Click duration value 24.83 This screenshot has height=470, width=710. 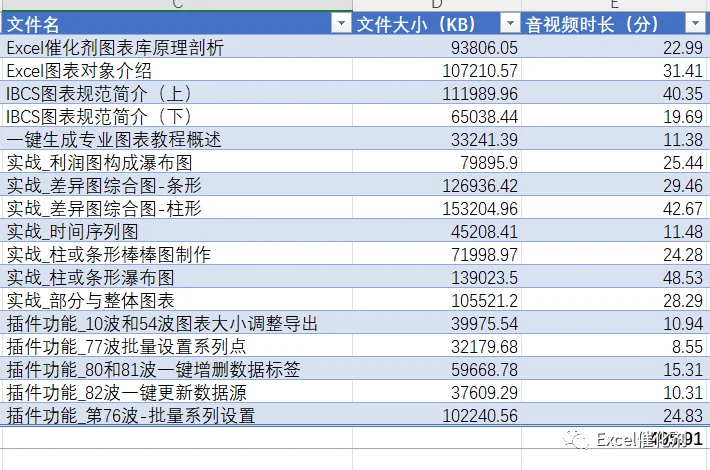(x=683, y=415)
